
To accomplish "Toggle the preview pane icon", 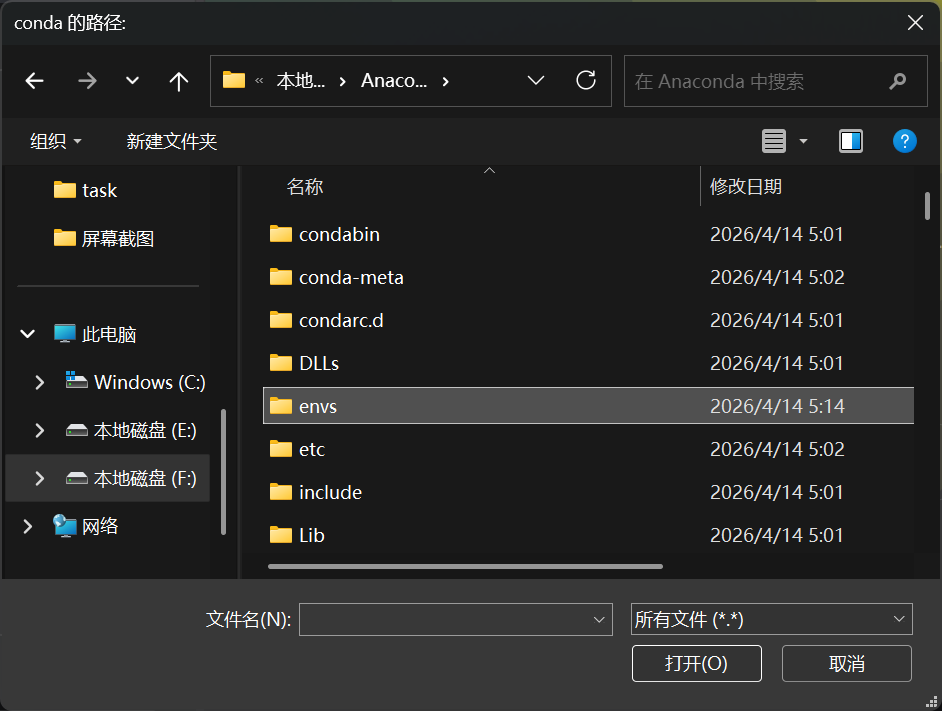I will click(x=851, y=141).
